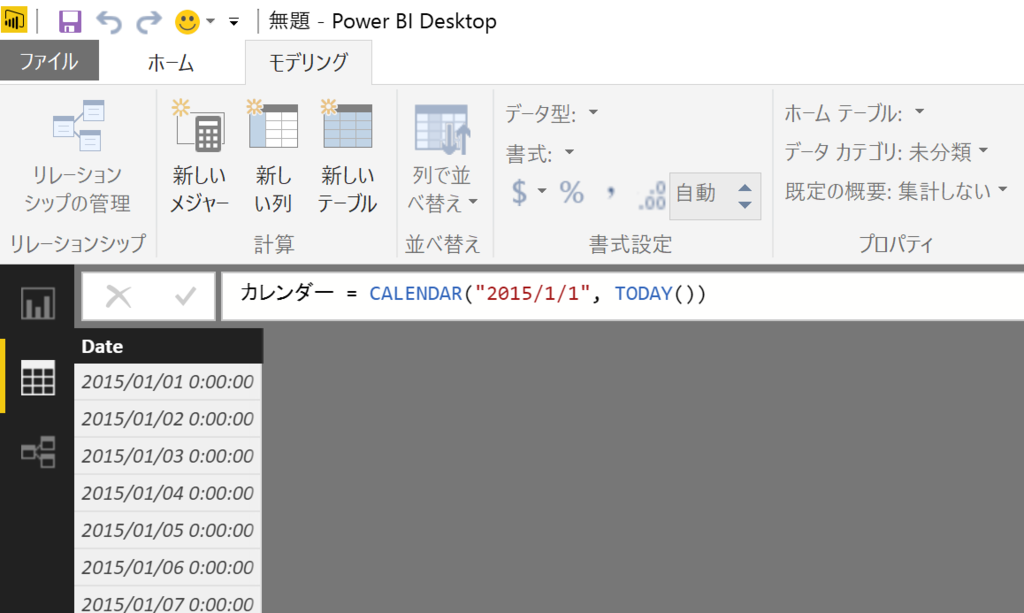Select cell 2015/01/01 0:00:00
The image size is (1024, 613).
[x=168, y=382]
